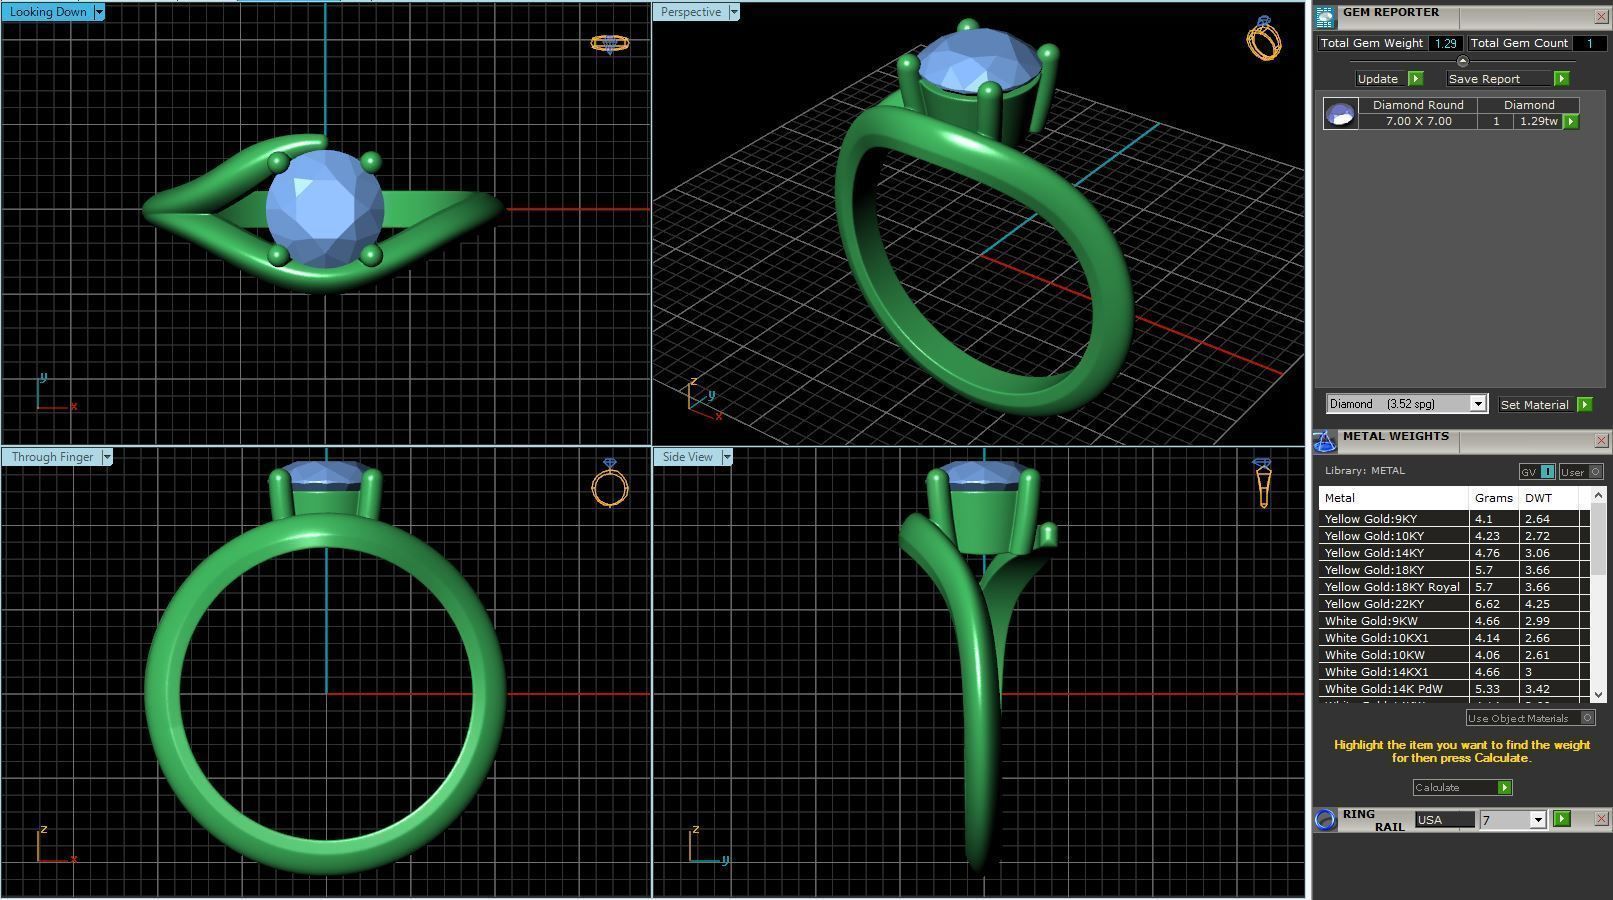Image resolution: width=1613 pixels, height=900 pixels.
Task: Select the Yellow Gold:18KY Royal row
Action: [x=1453, y=587]
